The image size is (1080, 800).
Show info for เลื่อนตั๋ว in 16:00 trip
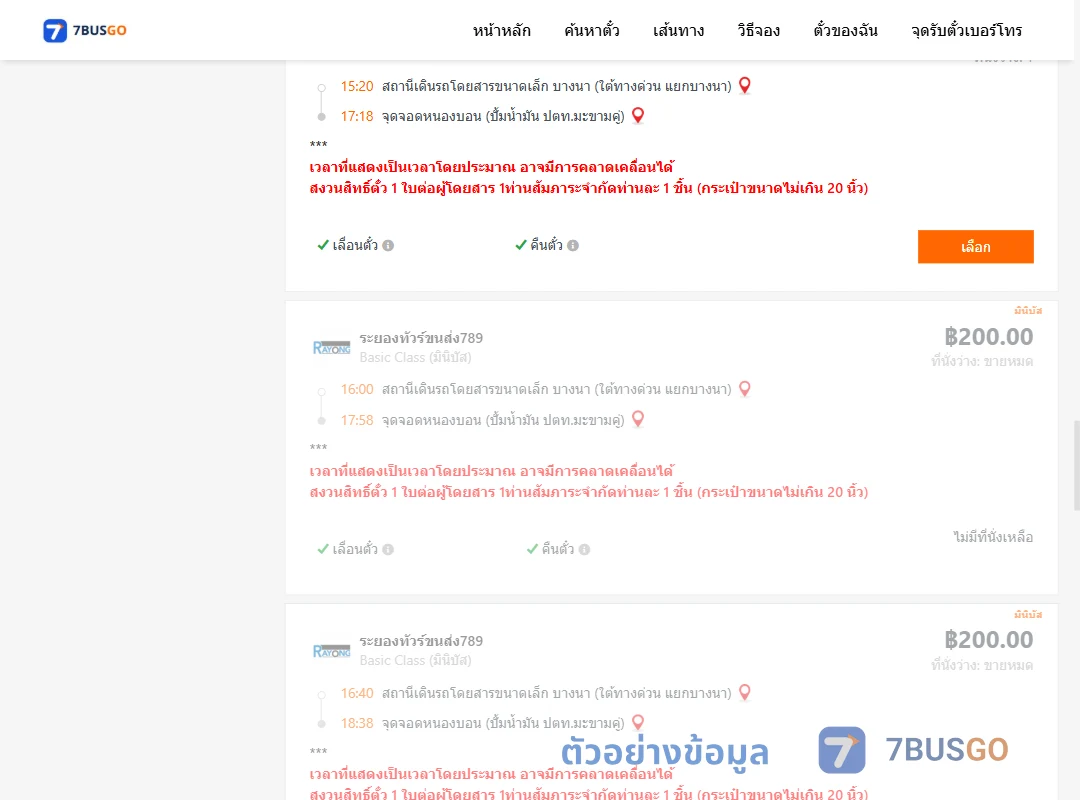point(388,549)
